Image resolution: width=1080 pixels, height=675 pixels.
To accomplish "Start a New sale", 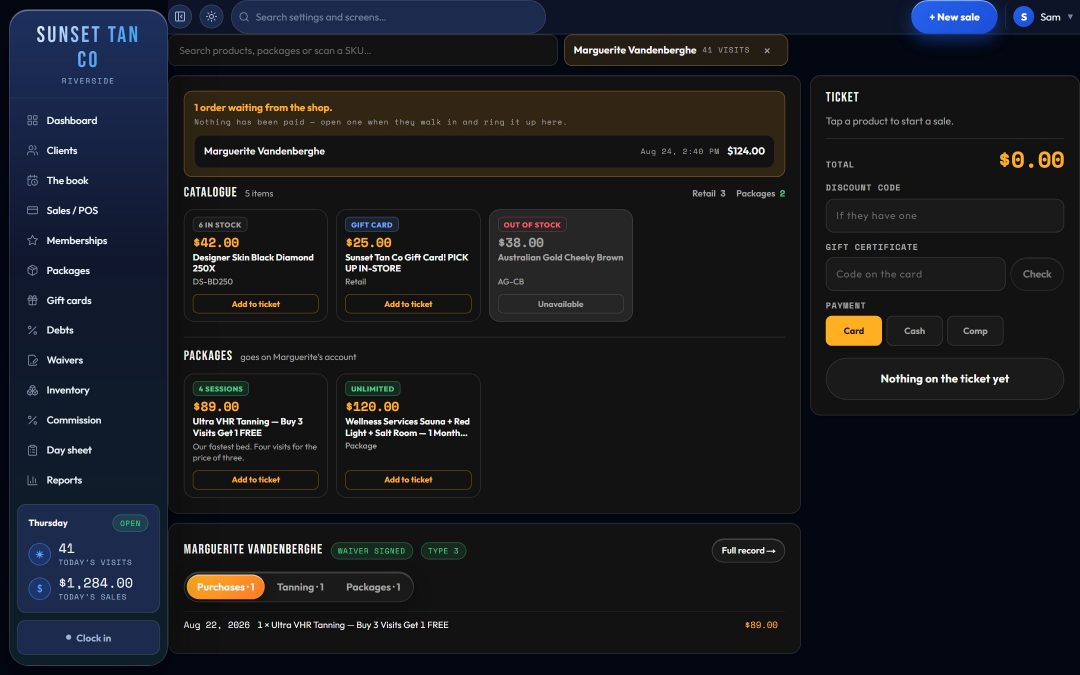I will click(954, 17).
